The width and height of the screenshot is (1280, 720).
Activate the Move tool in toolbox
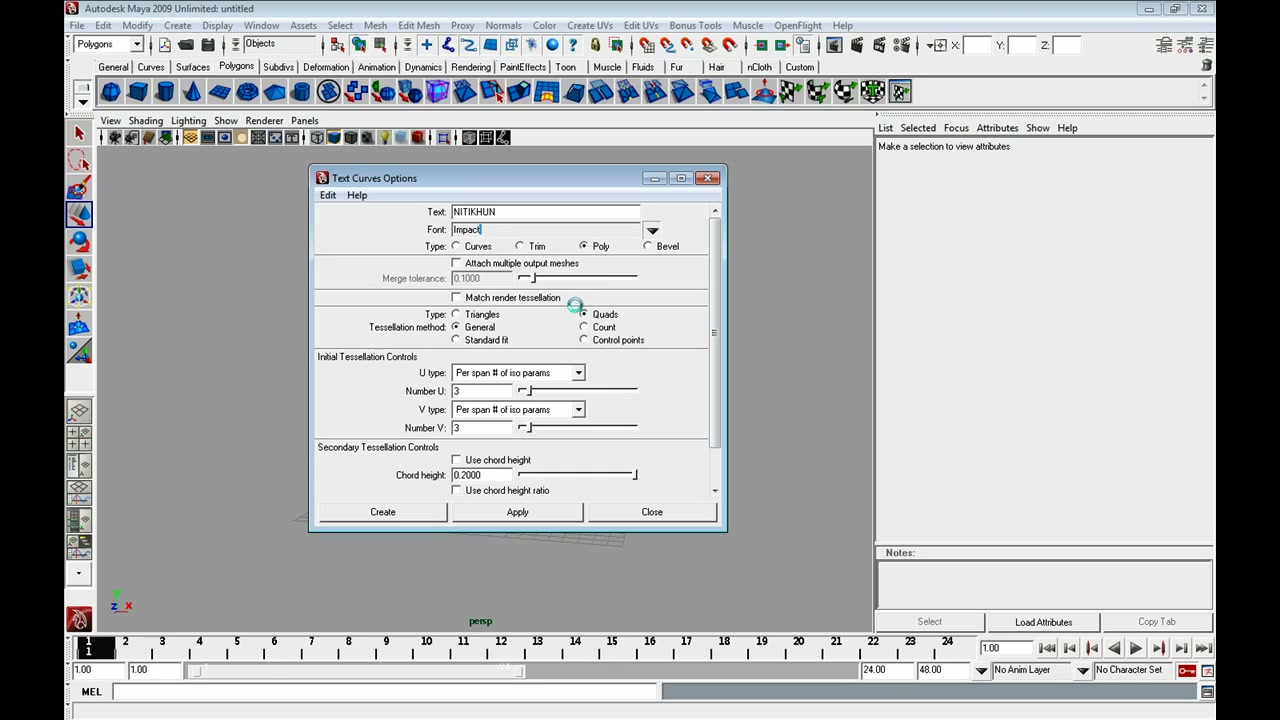(79, 214)
